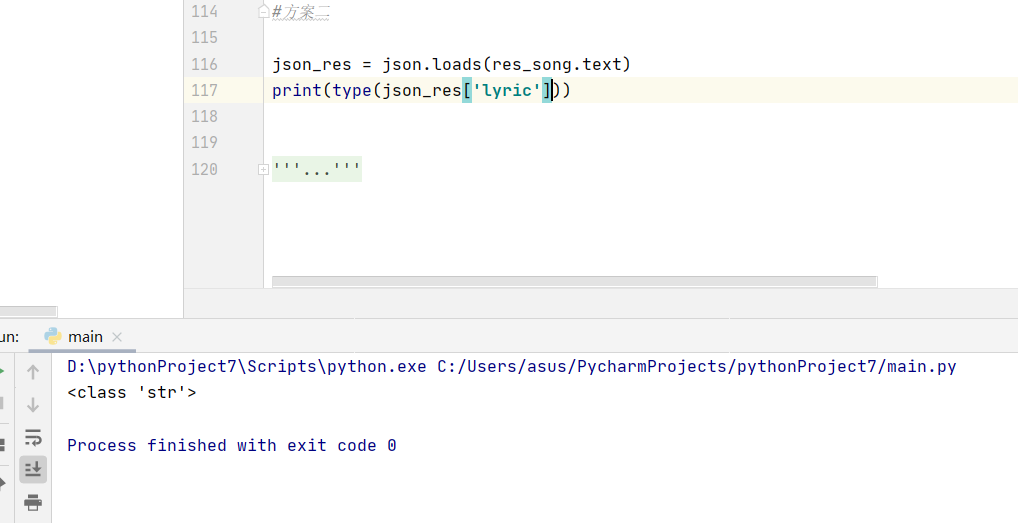Toggle scroll to end in the run console

[33, 468]
